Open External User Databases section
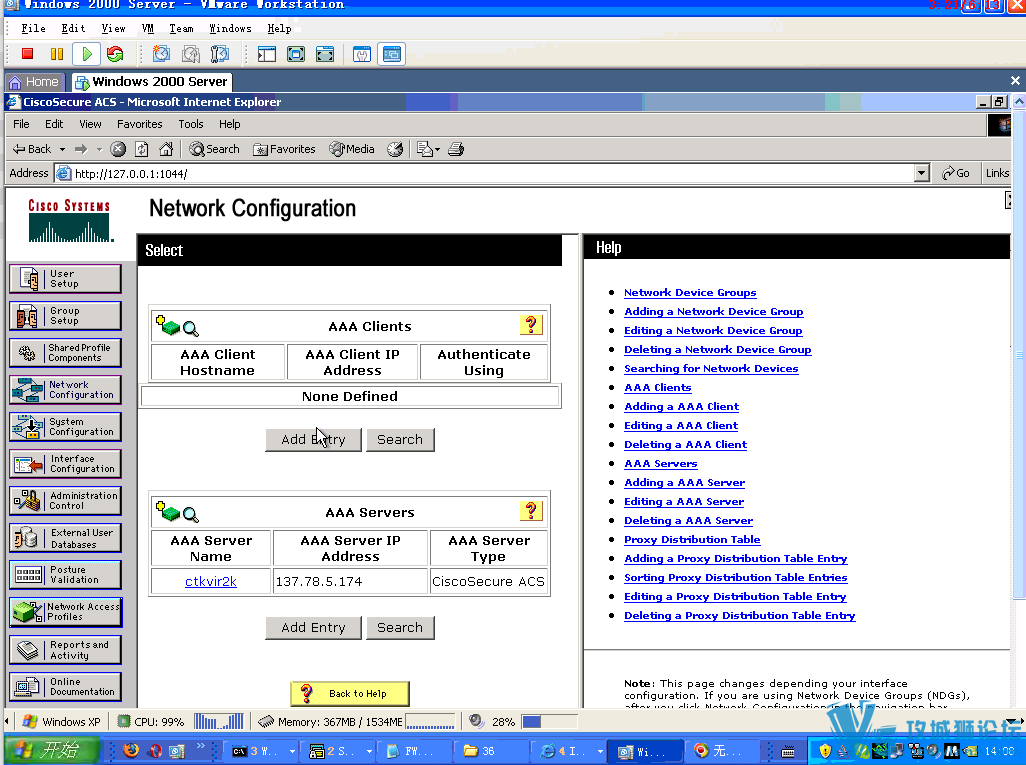The image size is (1026, 765). coord(65,538)
